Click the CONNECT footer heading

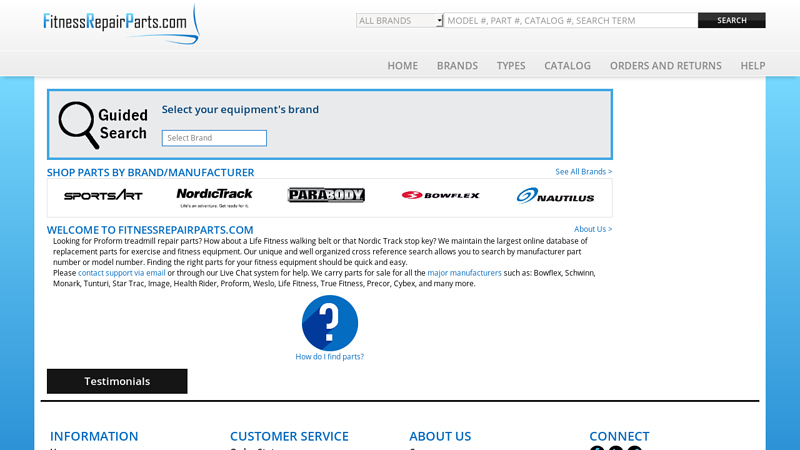(619, 436)
